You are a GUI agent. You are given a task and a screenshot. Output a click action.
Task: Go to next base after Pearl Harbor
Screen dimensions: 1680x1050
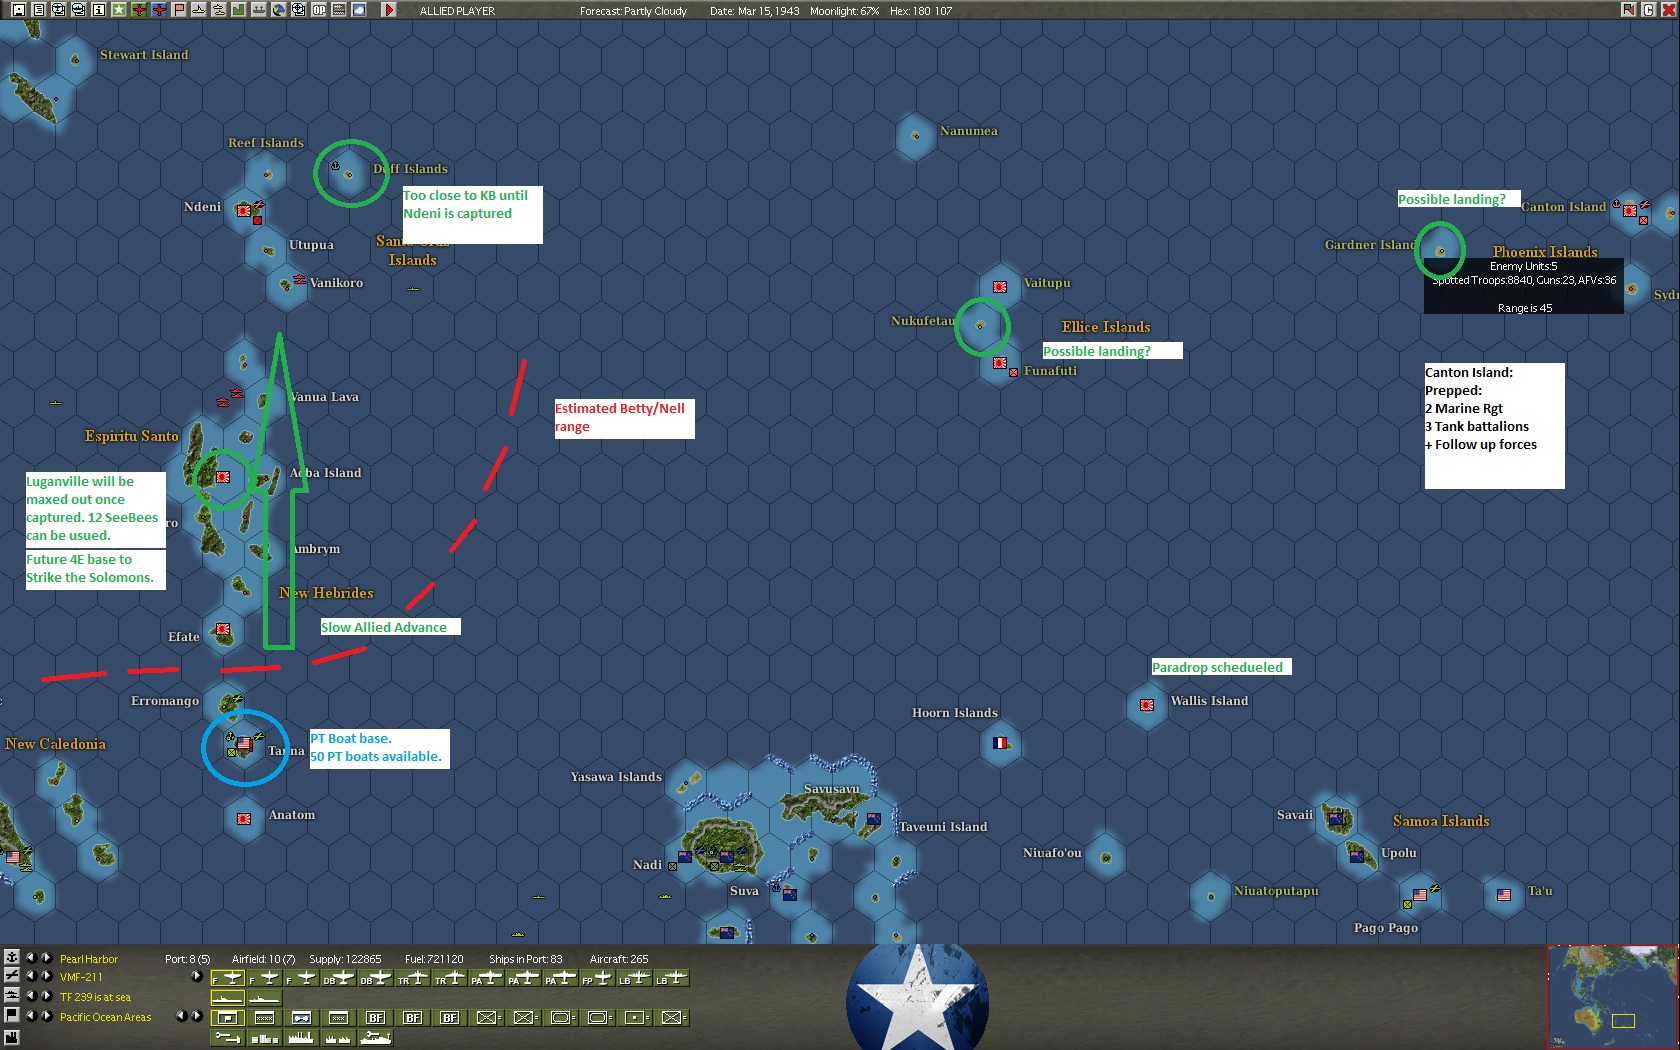tap(47, 958)
